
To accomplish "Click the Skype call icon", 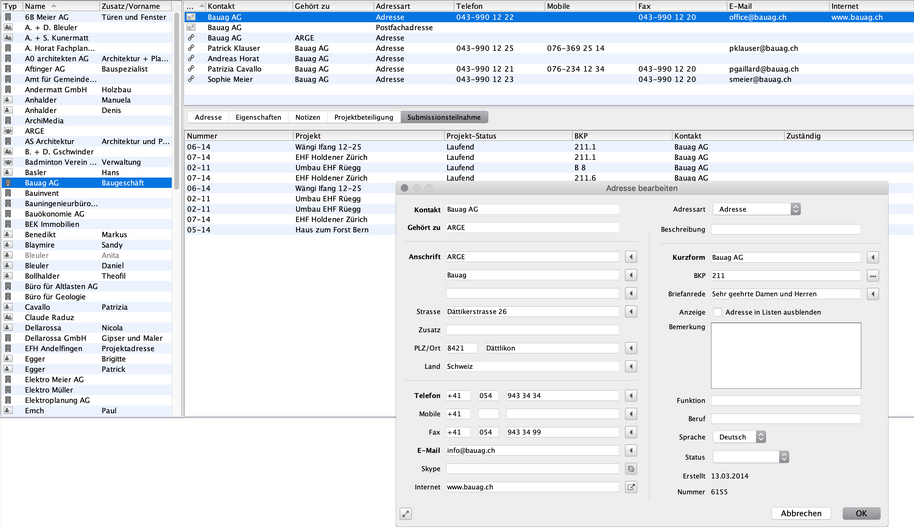I will tap(631, 468).
